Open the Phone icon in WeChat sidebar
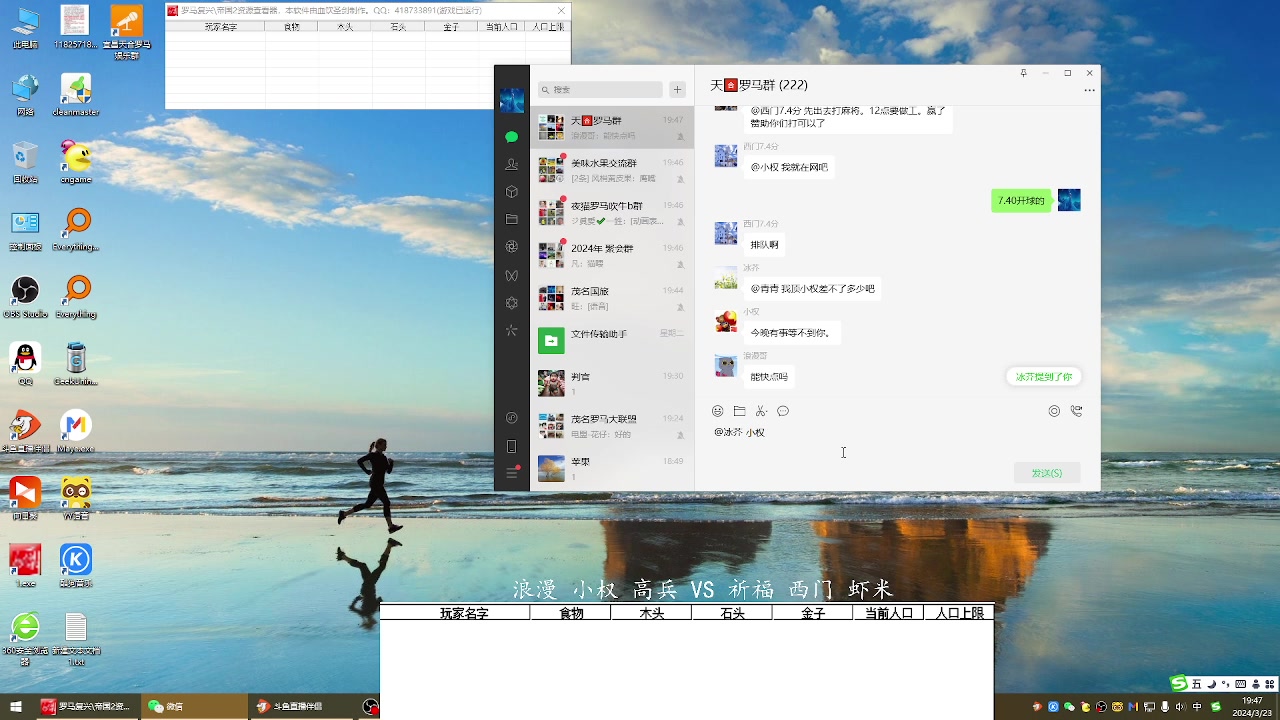1280x720 pixels. (x=512, y=446)
